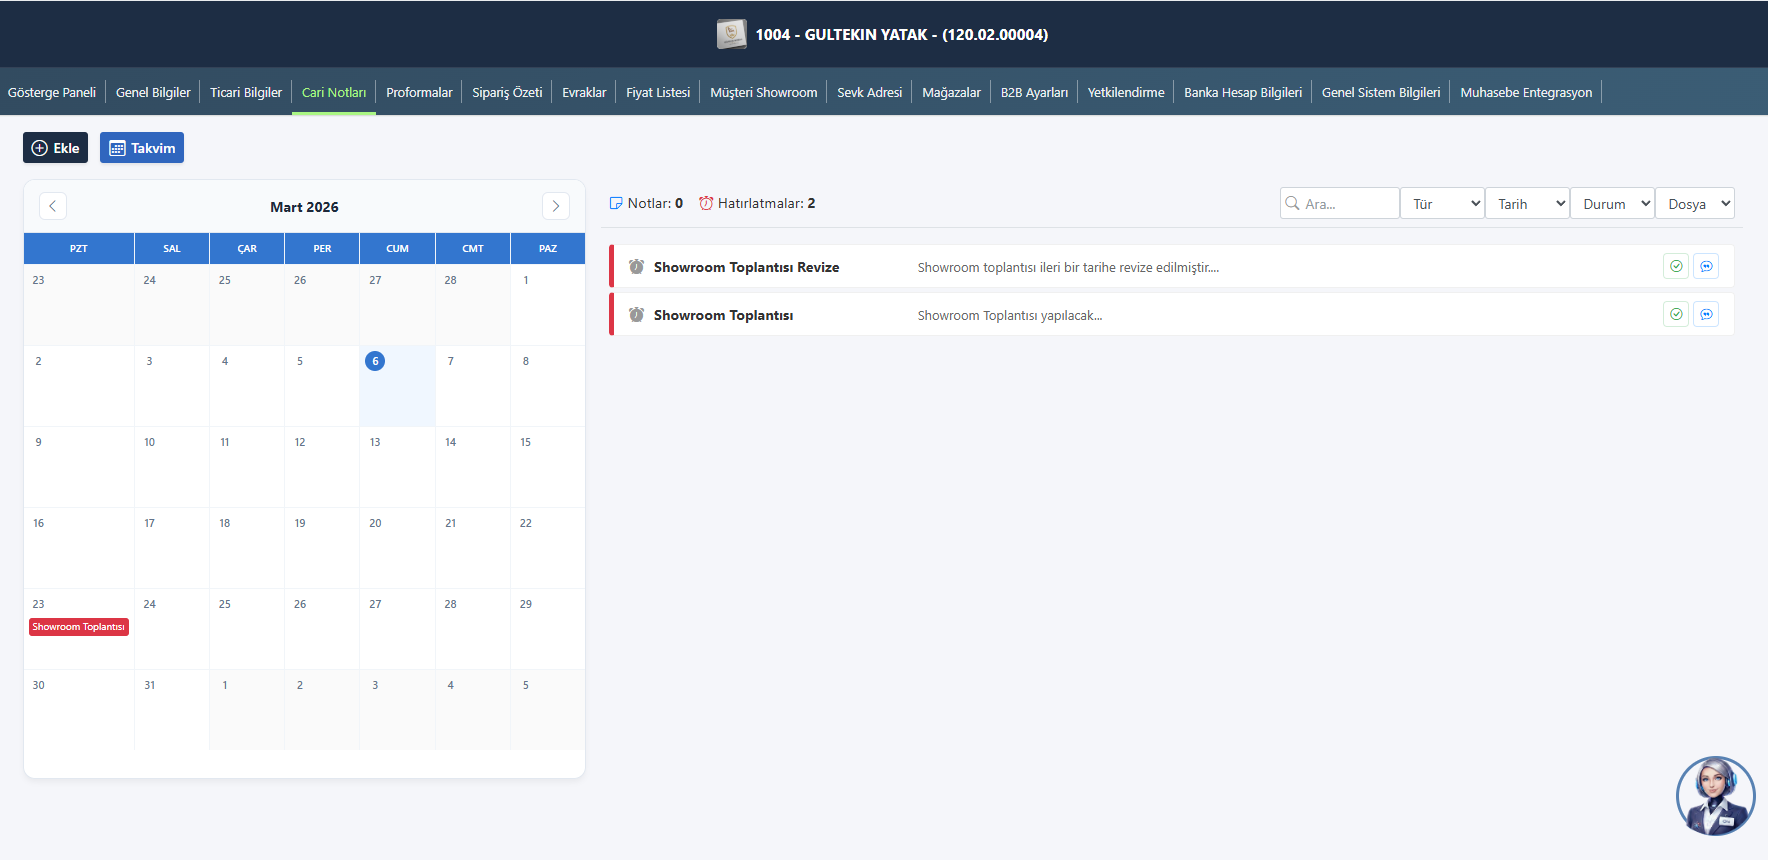Expand the Tür filter dropdown
1768x860 pixels.
[1442, 204]
